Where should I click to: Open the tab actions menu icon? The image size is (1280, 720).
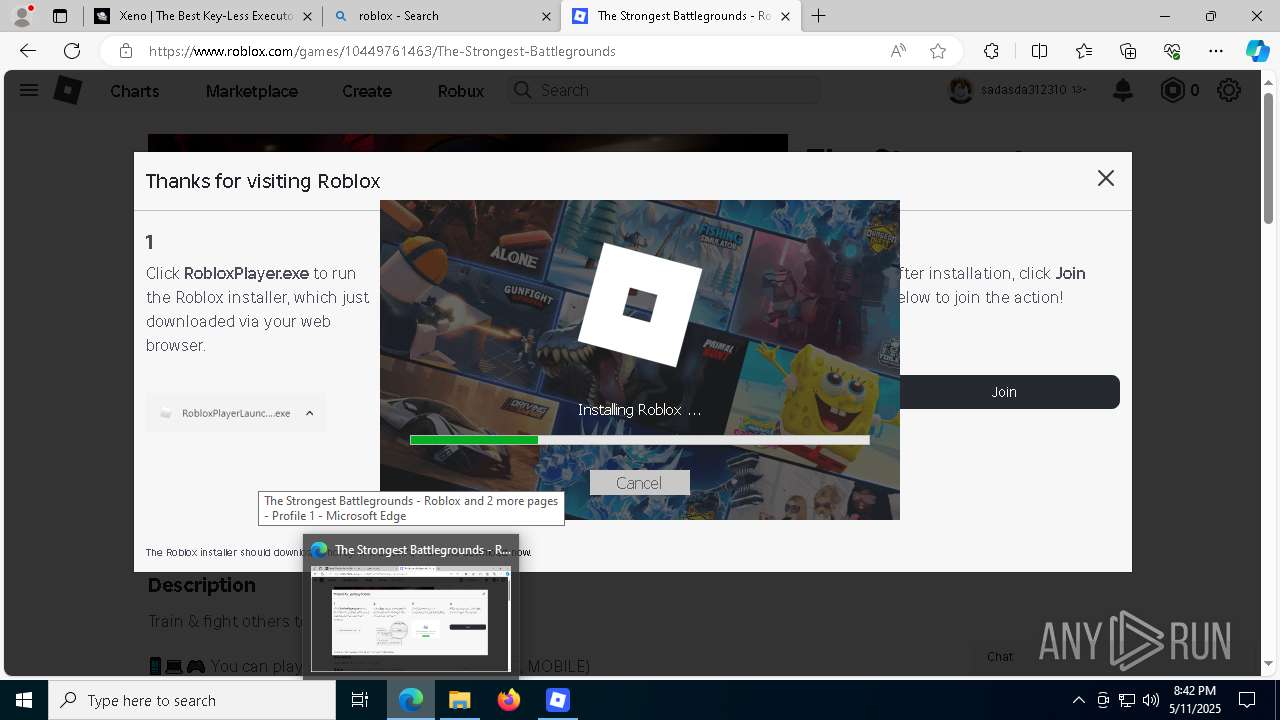pos(60,16)
